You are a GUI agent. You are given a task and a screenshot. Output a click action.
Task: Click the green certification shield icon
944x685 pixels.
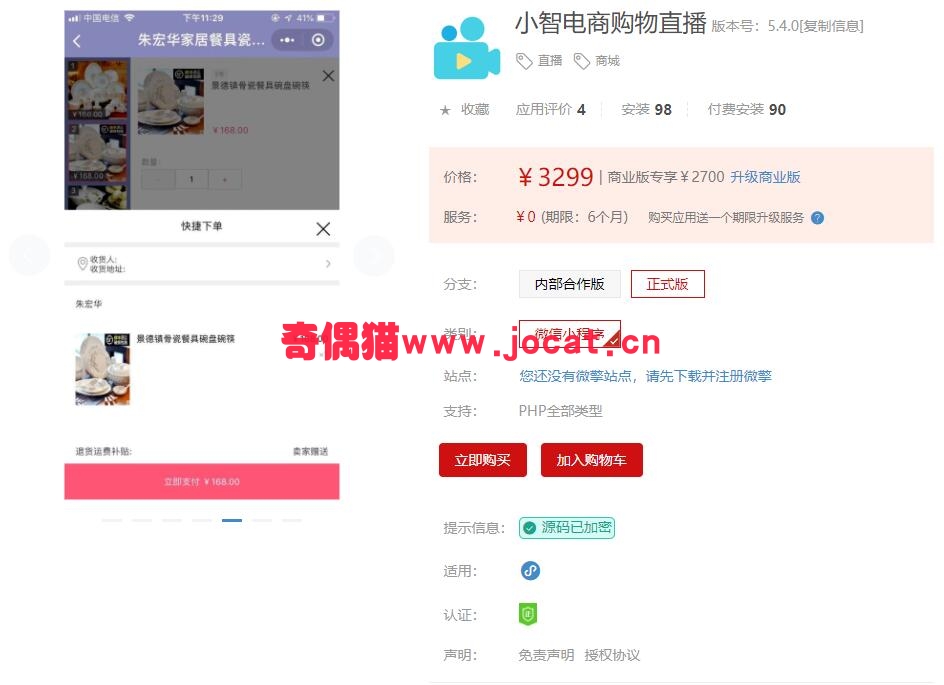[x=528, y=614]
